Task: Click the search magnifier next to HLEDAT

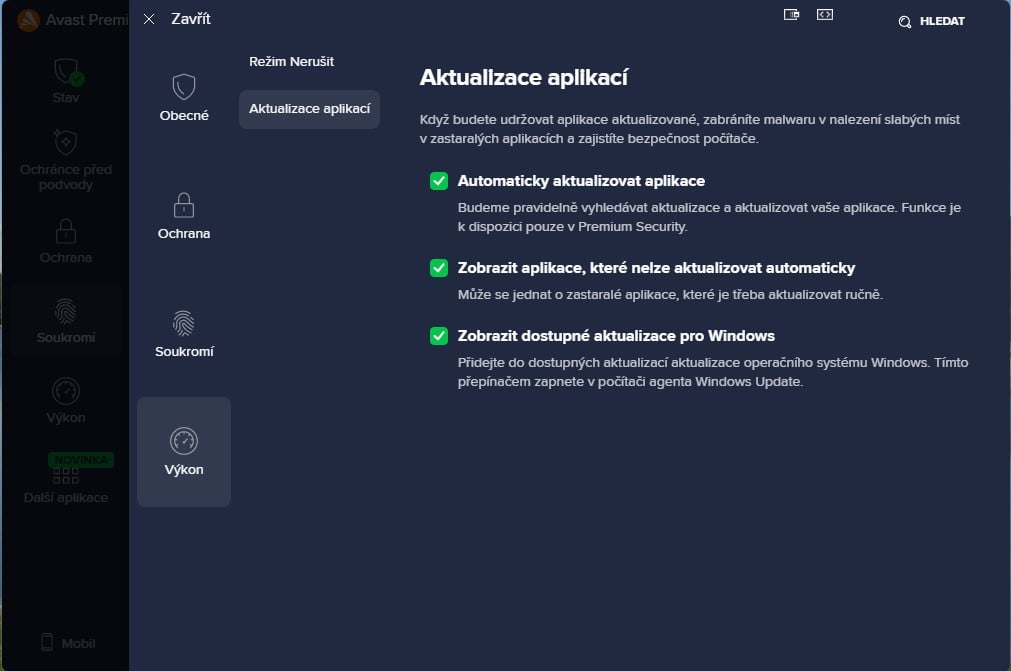Action: coord(904,20)
